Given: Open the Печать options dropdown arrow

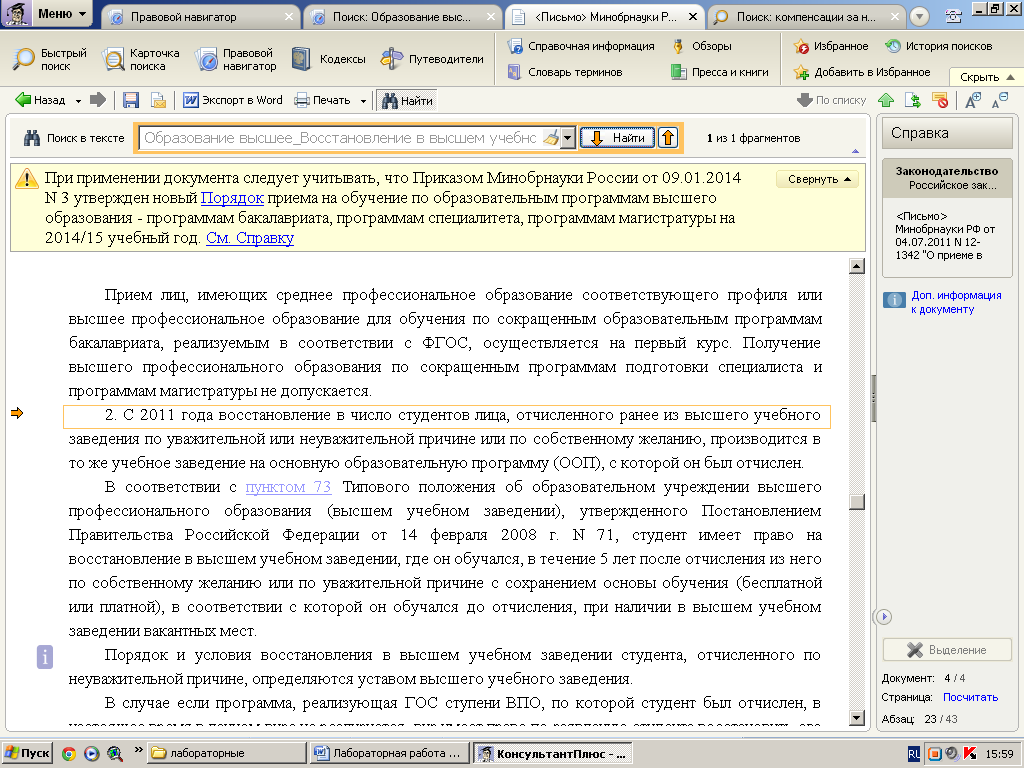Looking at the screenshot, I should point(363,101).
